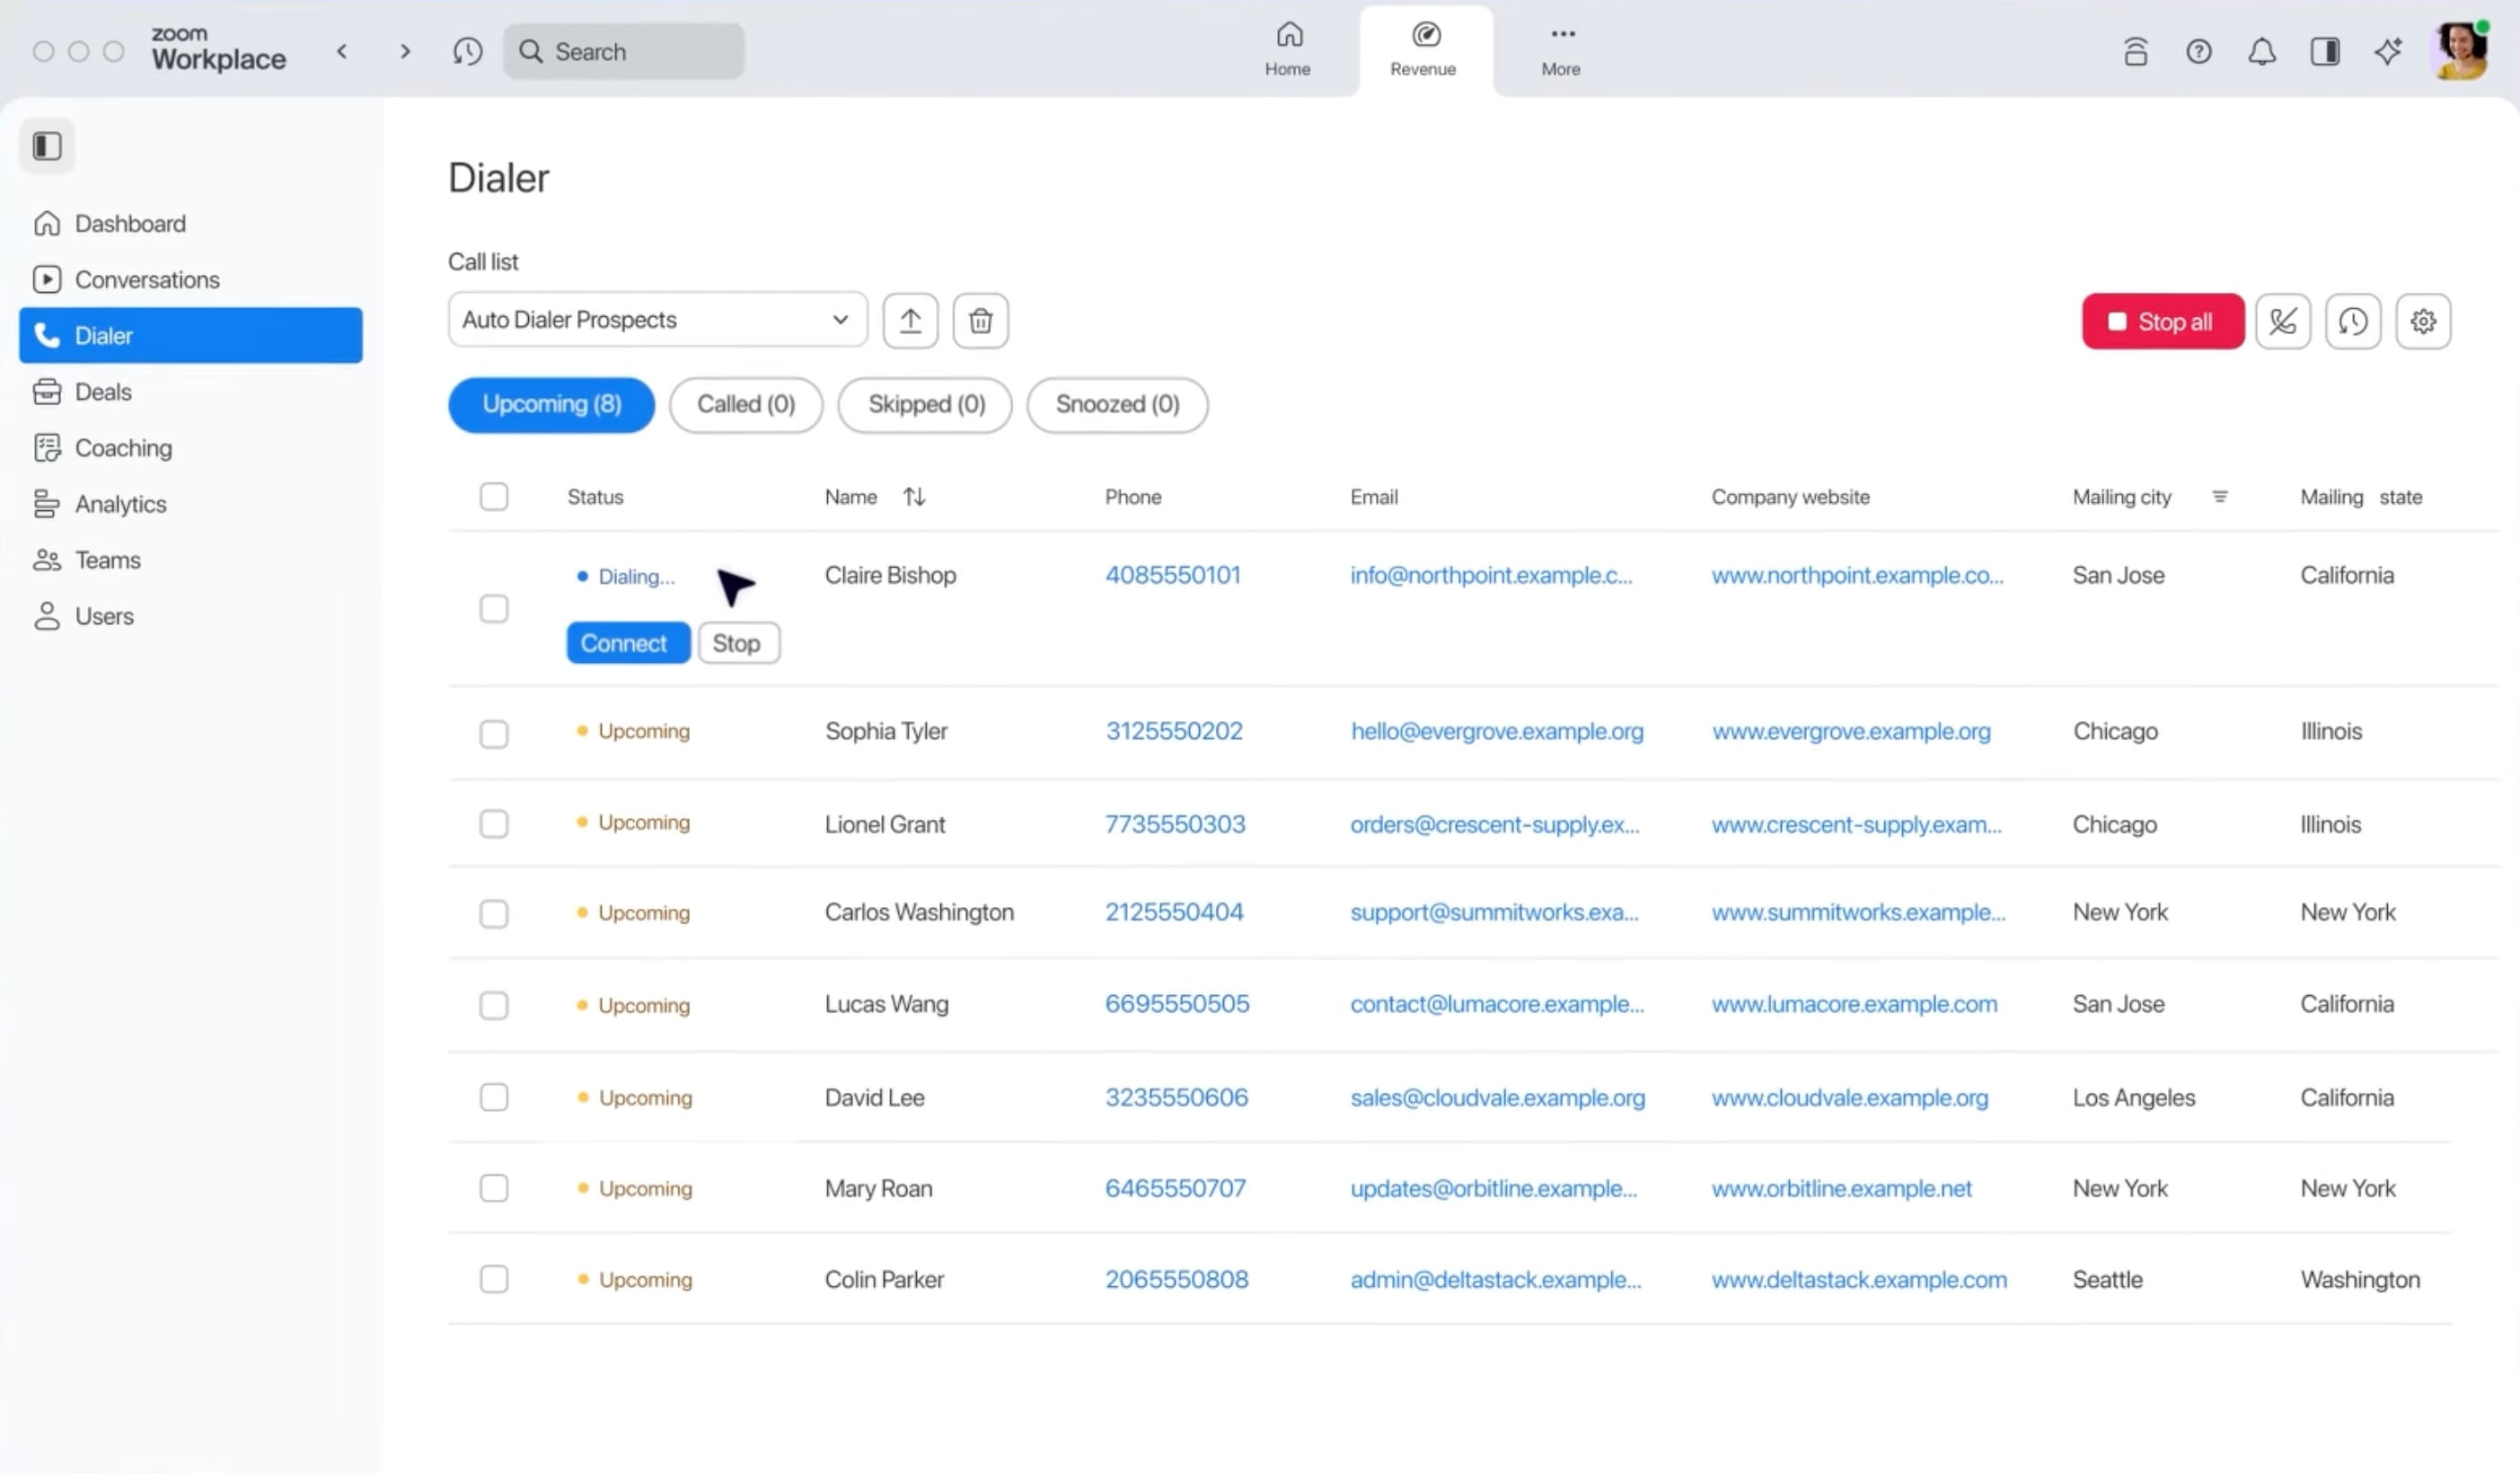Click the Company website column header

tap(1790, 496)
